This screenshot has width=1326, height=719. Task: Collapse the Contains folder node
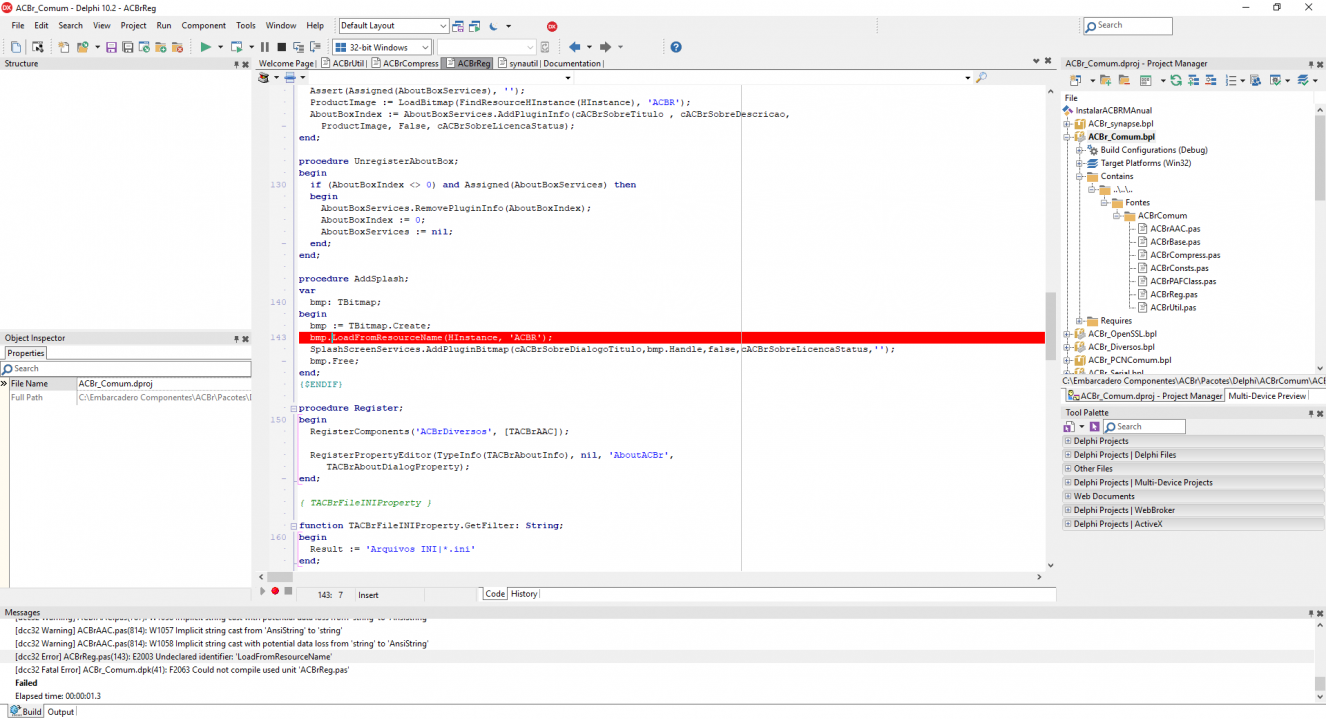[1081, 176]
